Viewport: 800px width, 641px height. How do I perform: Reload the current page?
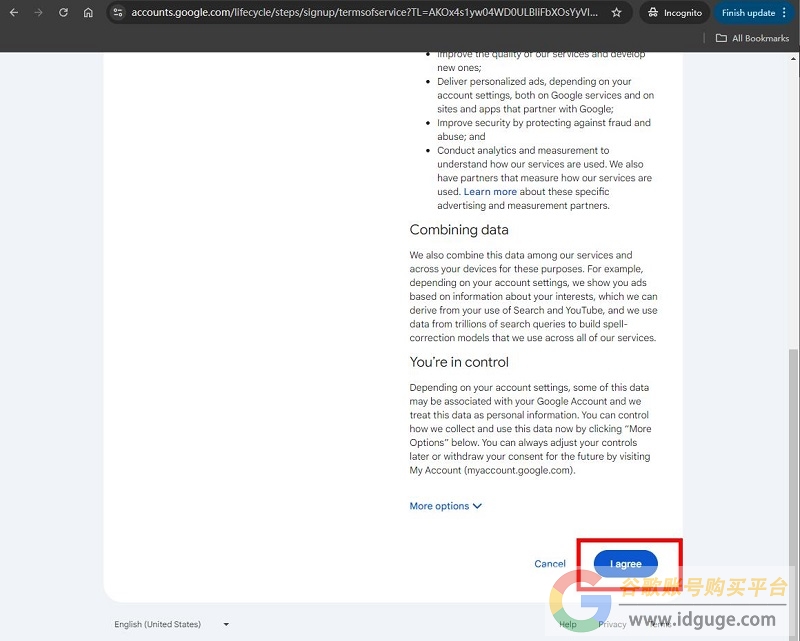pyautogui.click(x=63, y=12)
